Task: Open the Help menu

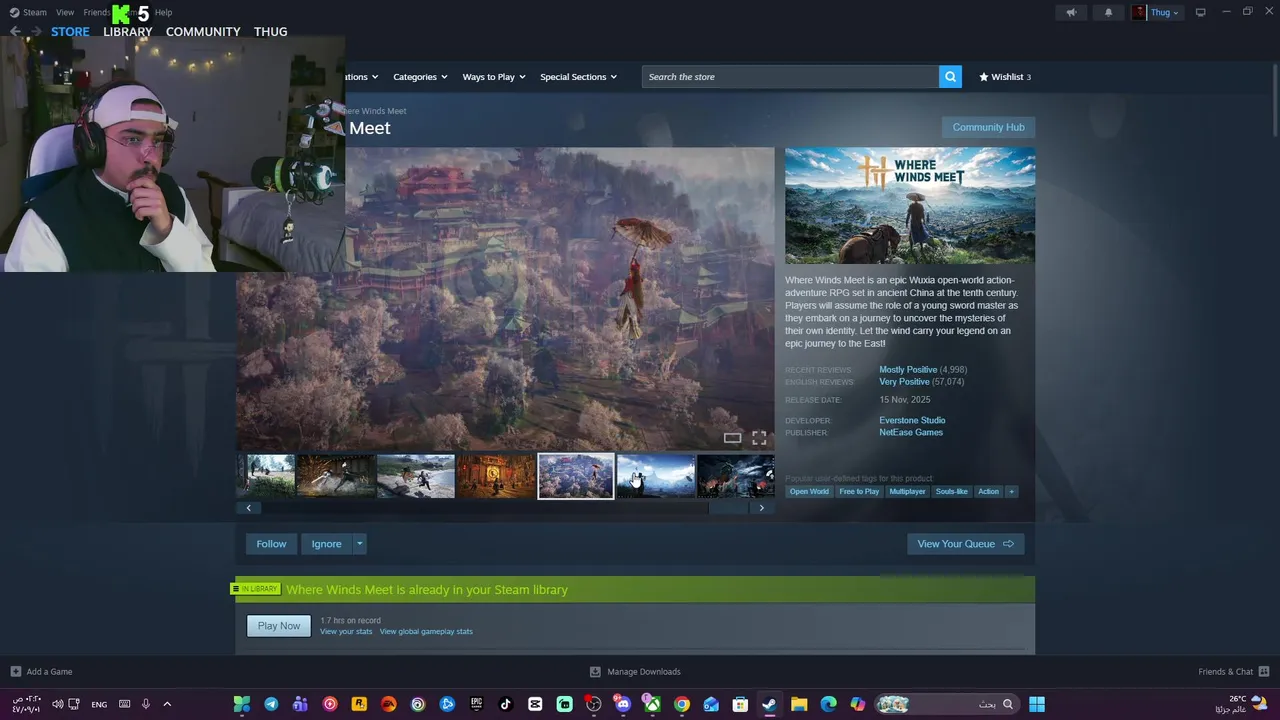Action: coord(163,12)
